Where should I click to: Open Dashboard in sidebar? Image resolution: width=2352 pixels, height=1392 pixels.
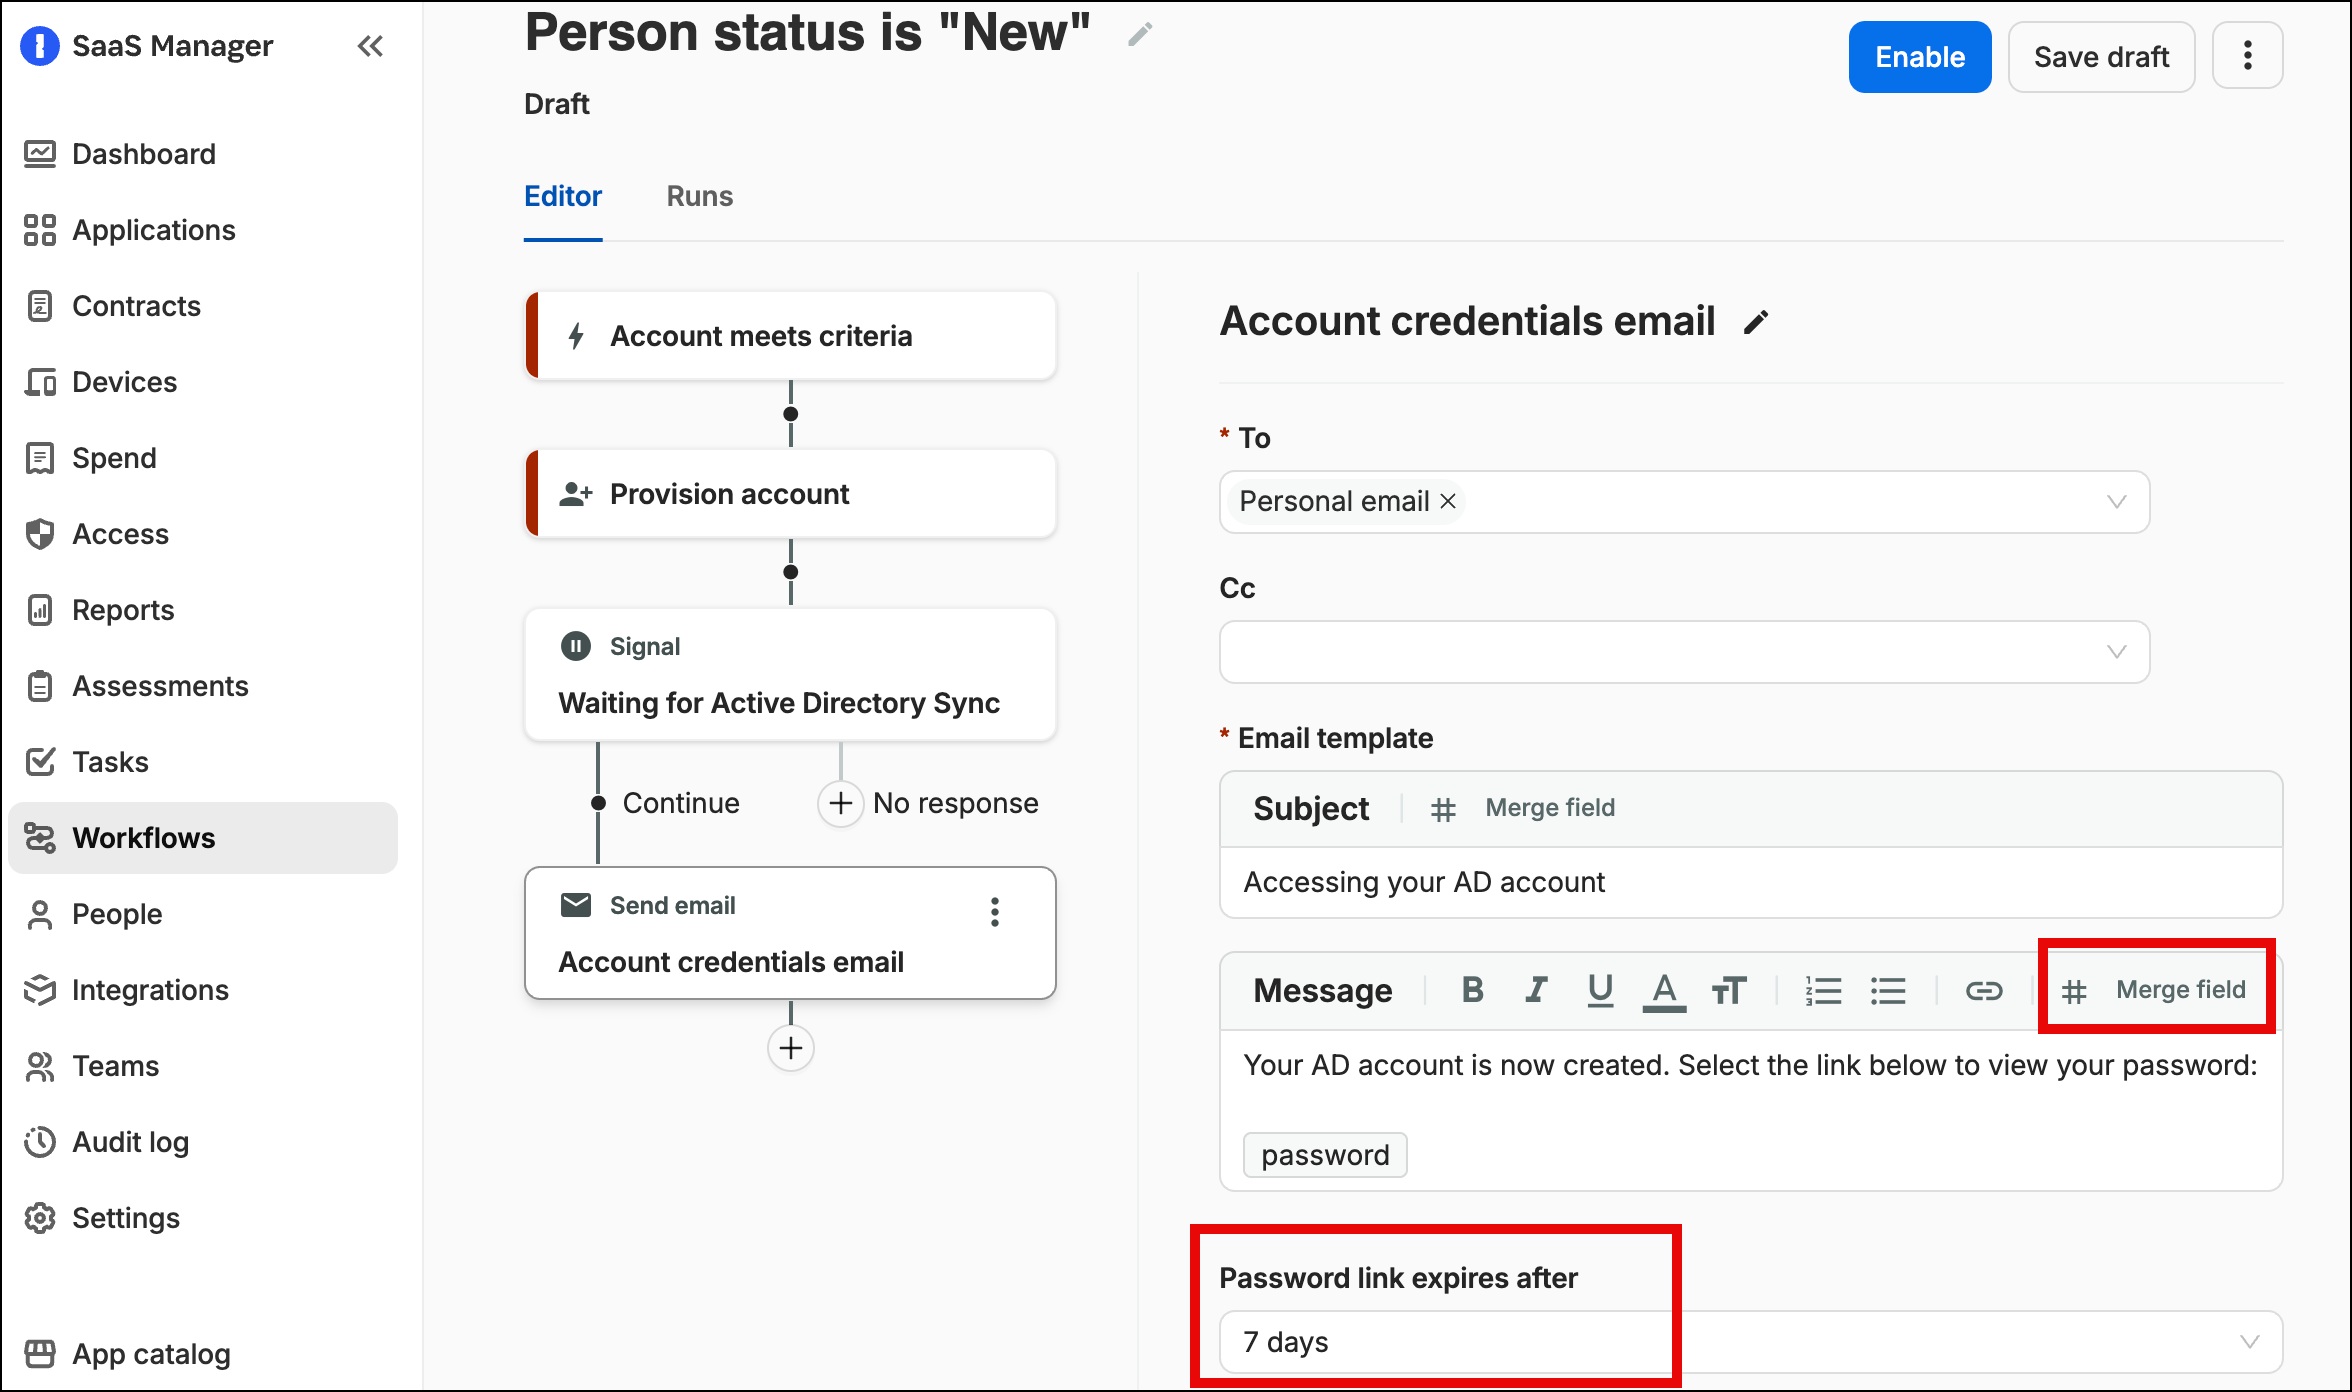point(203,154)
